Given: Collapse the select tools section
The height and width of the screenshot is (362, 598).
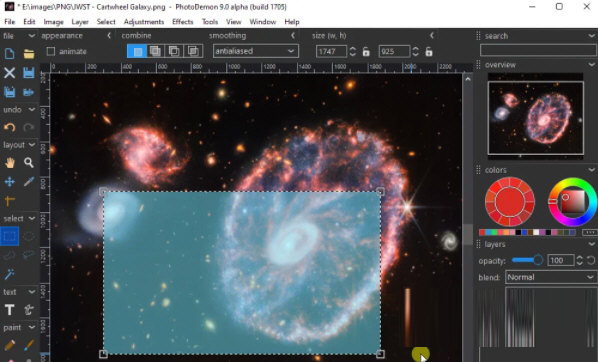Looking at the screenshot, I should pyautogui.click(x=32, y=218).
